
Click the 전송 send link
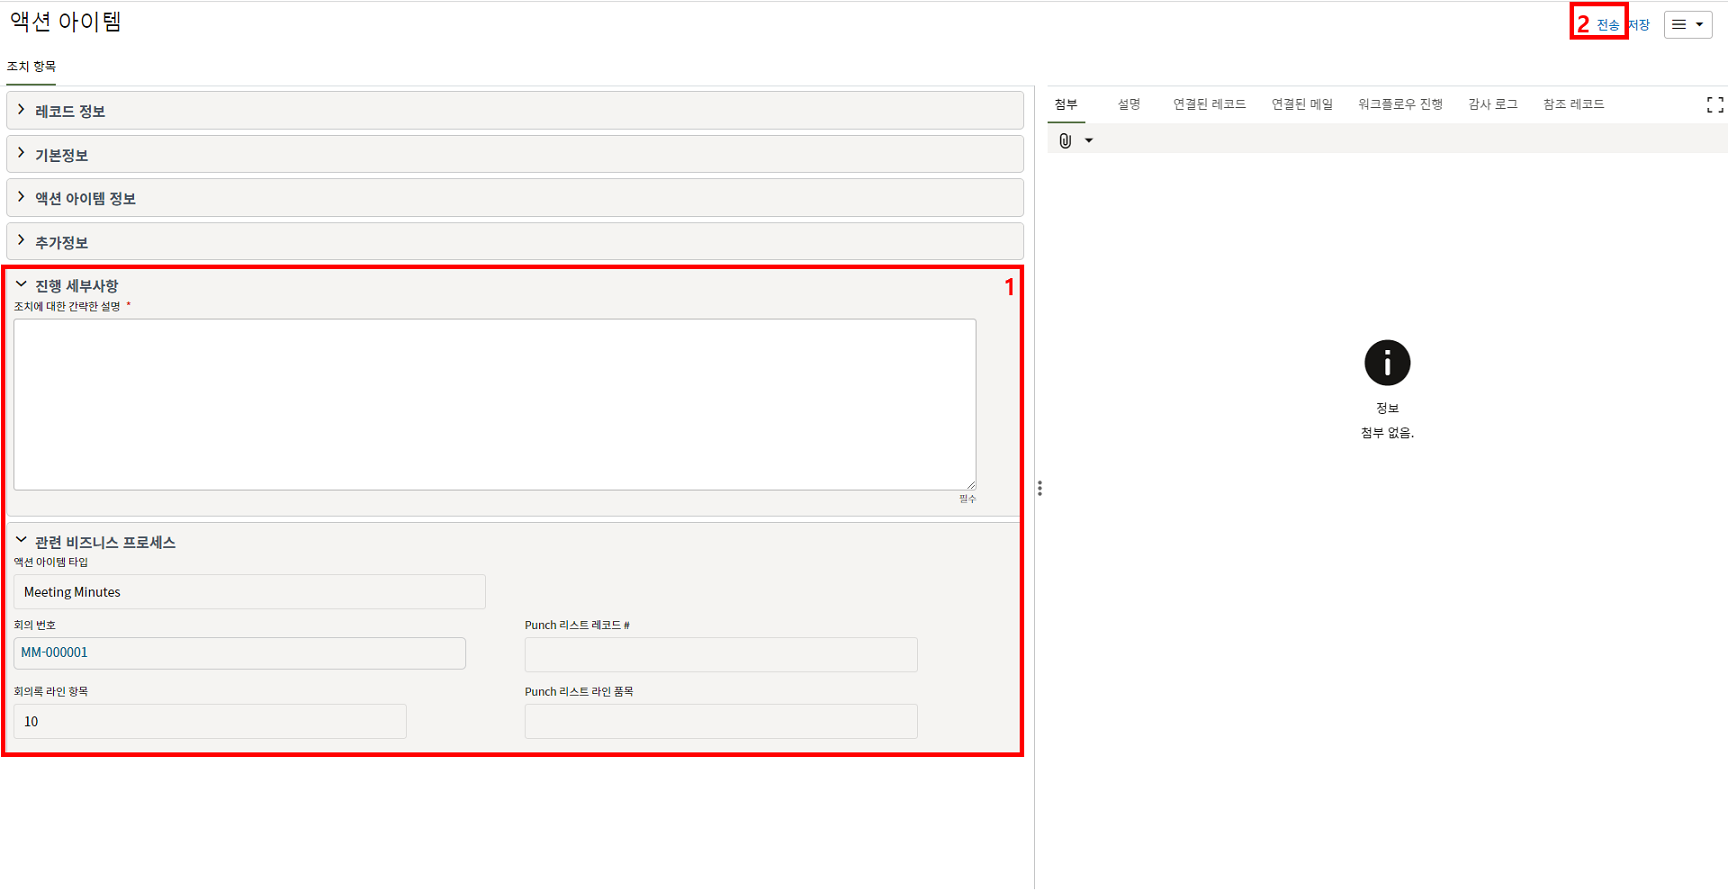point(1607,25)
